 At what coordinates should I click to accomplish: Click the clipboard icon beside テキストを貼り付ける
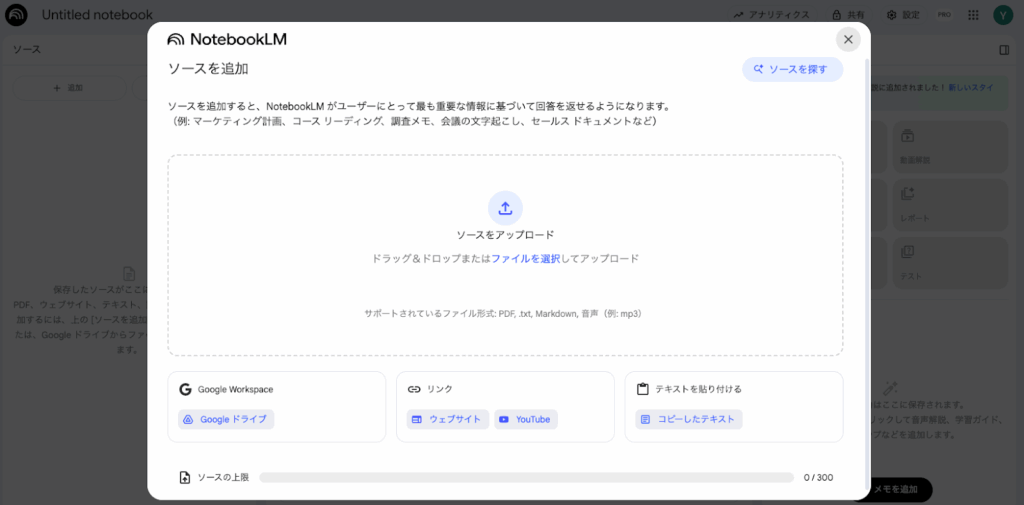[643, 389]
